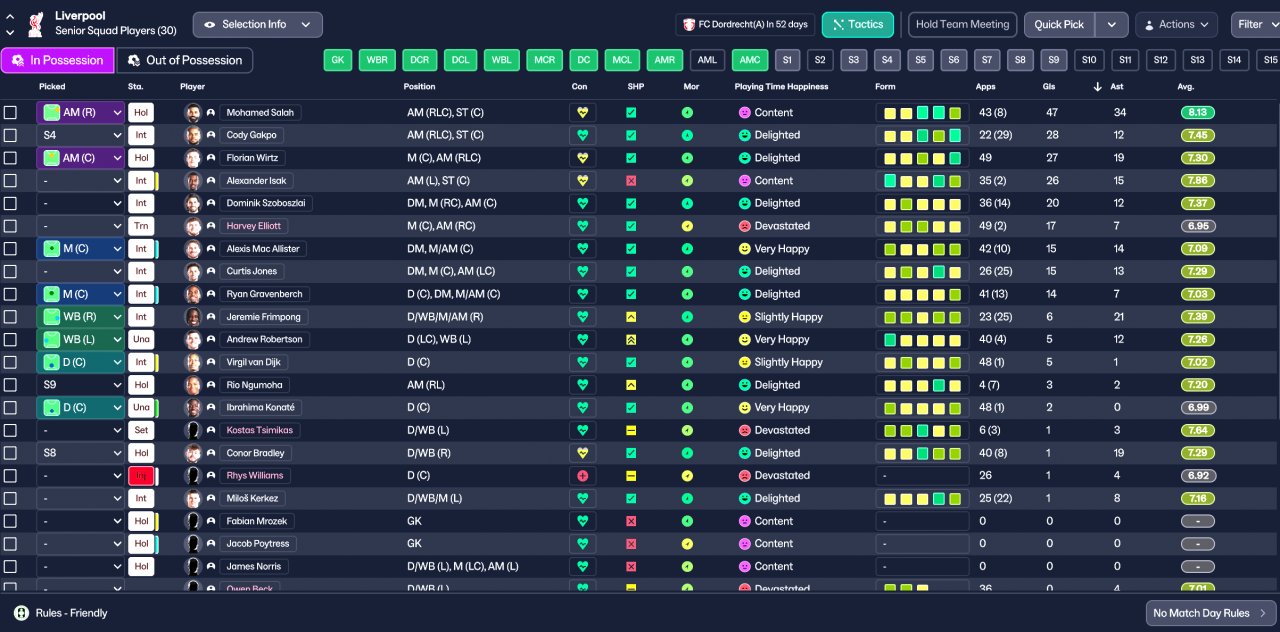The height and width of the screenshot is (632, 1280).
Task: Select the checkbox in Florian Wirtz's row
Action: 10,158
